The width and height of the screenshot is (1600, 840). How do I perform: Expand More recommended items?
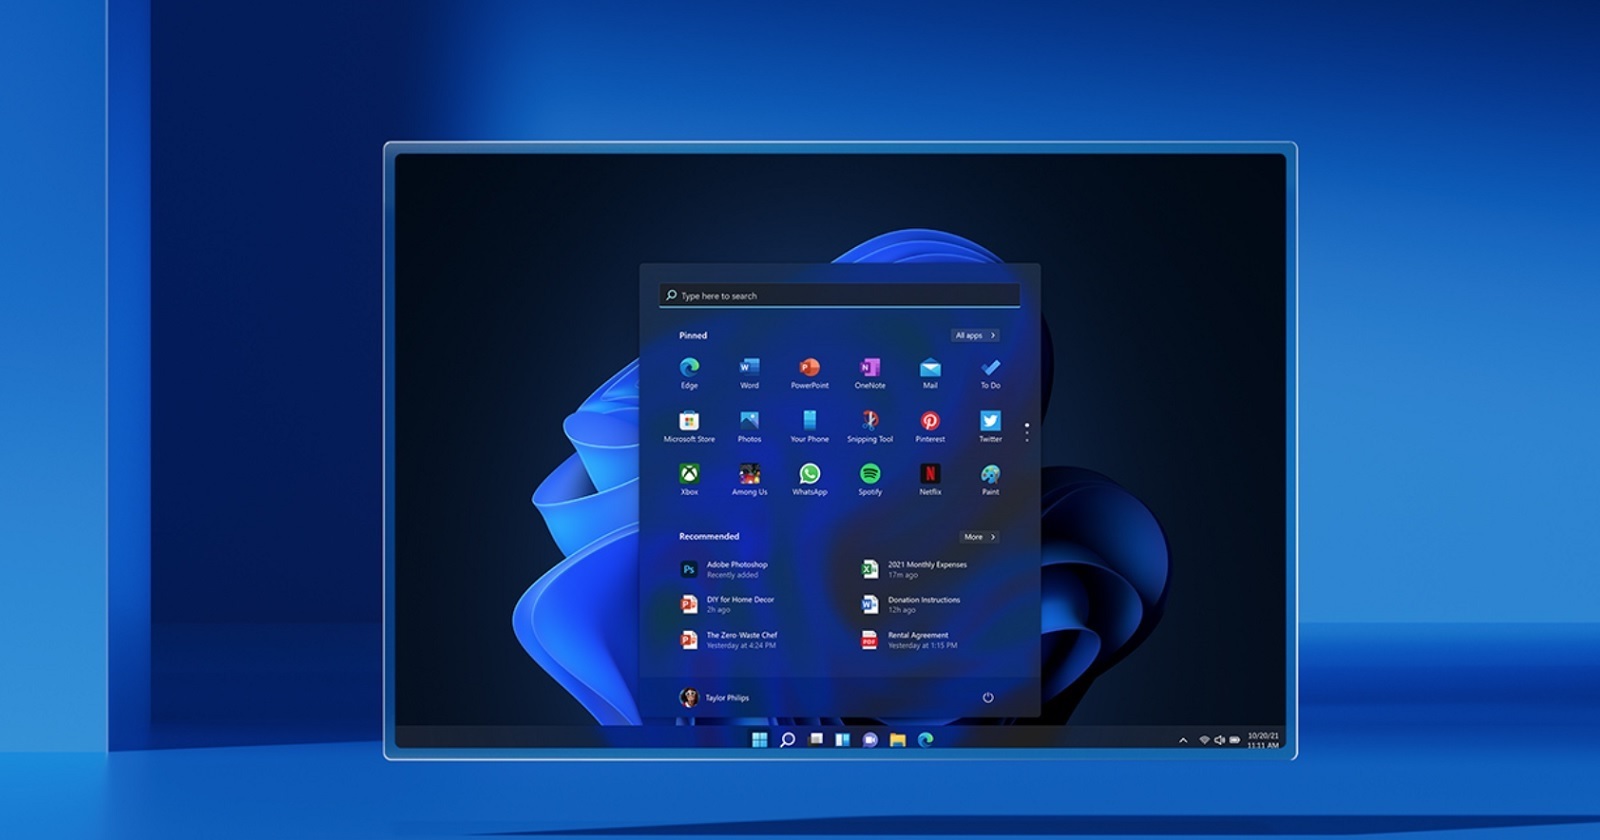pyautogui.click(x=978, y=537)
